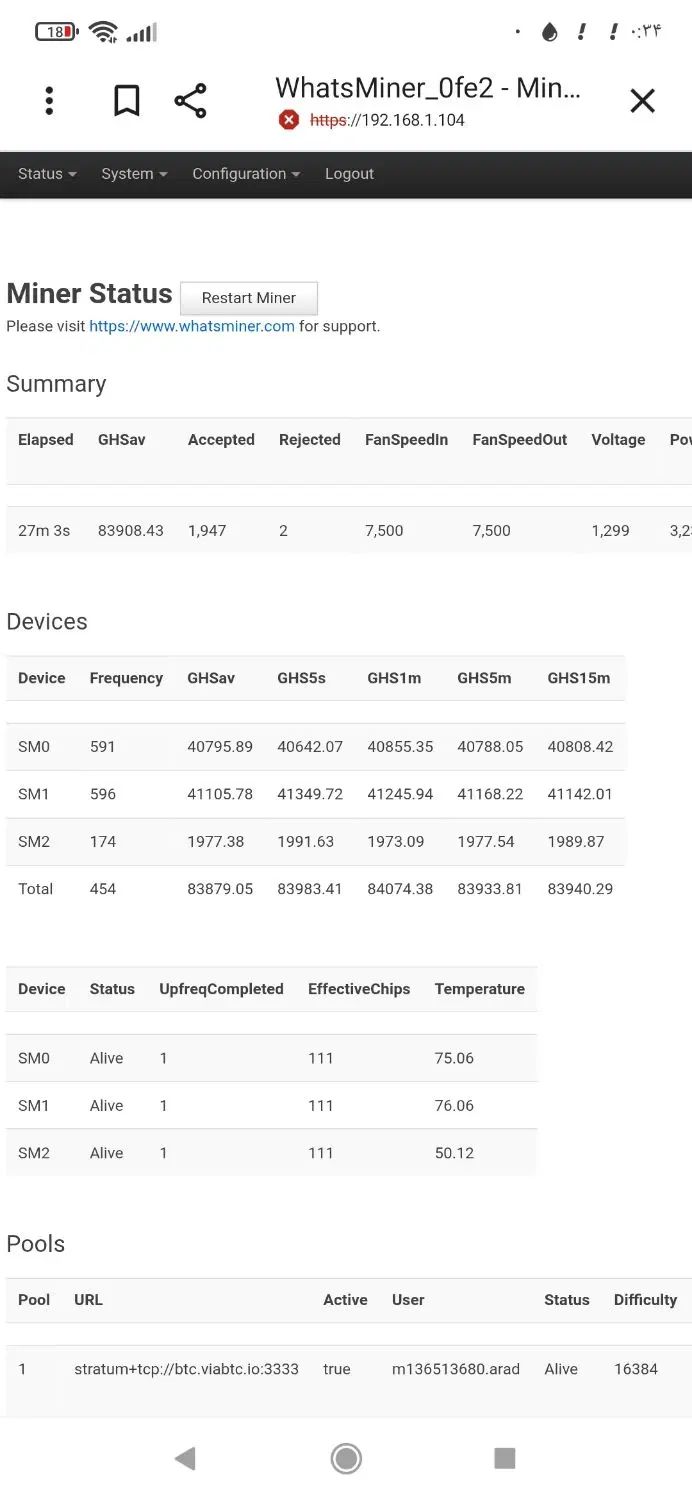692x1500 pixels.
Task: Tap the Android home circle button
Action: coord(346,1458)
